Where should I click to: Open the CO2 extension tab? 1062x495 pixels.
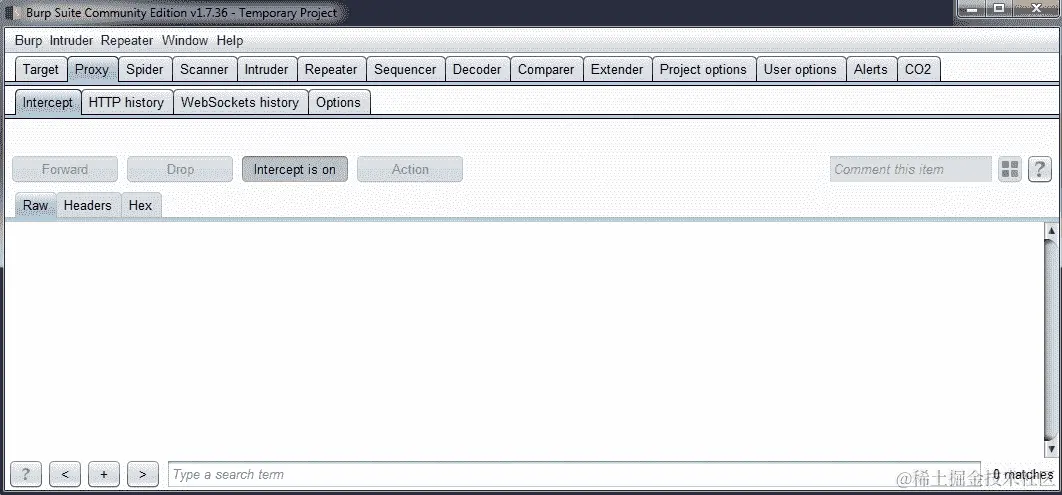click(918, 69)
